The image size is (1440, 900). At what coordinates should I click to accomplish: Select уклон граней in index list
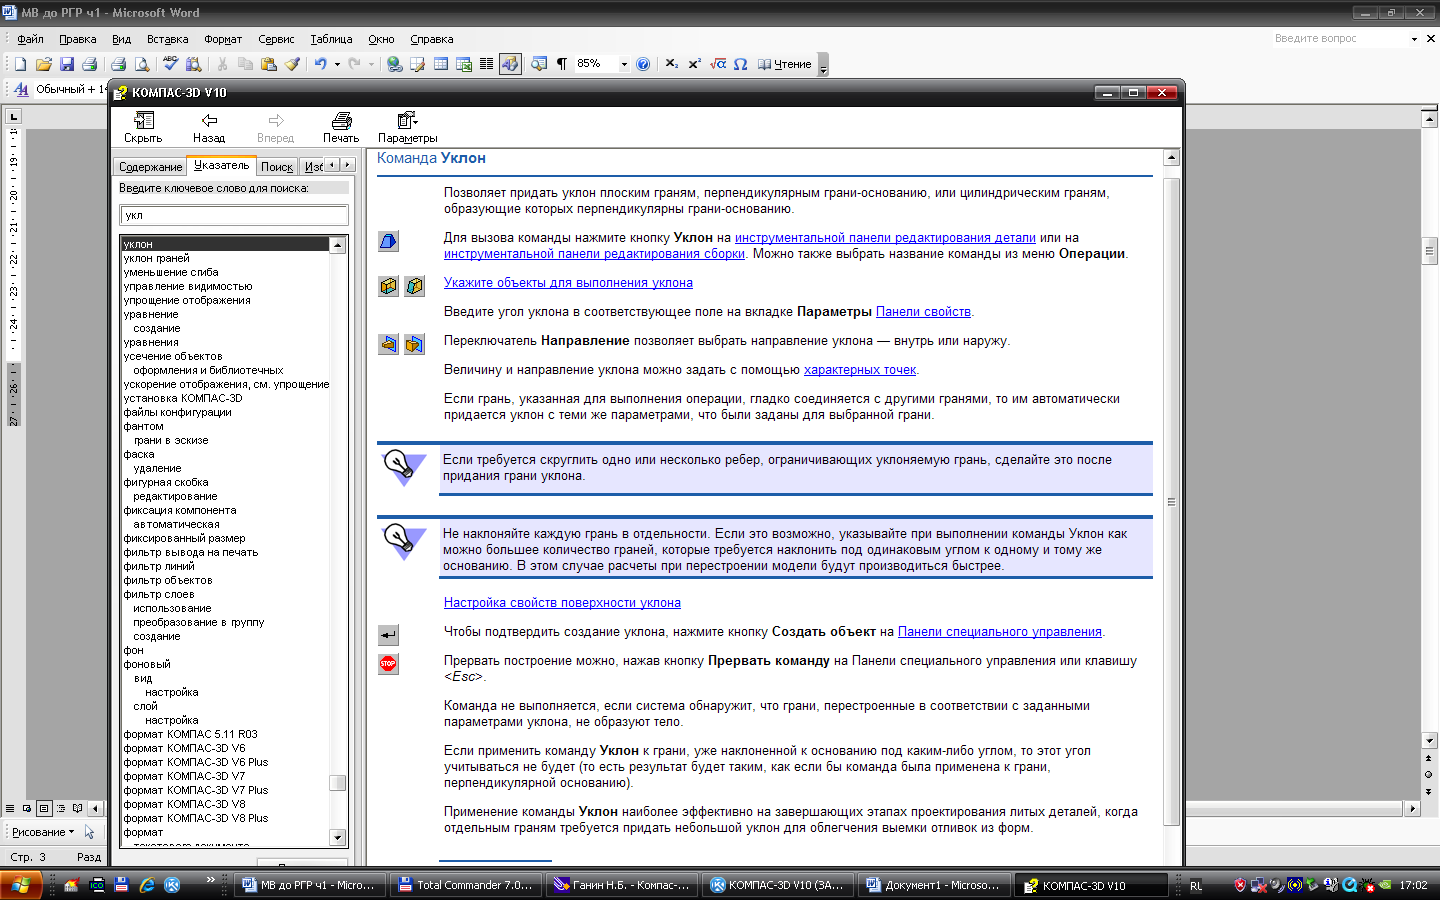pyautogui.click(x=156, y=258)
